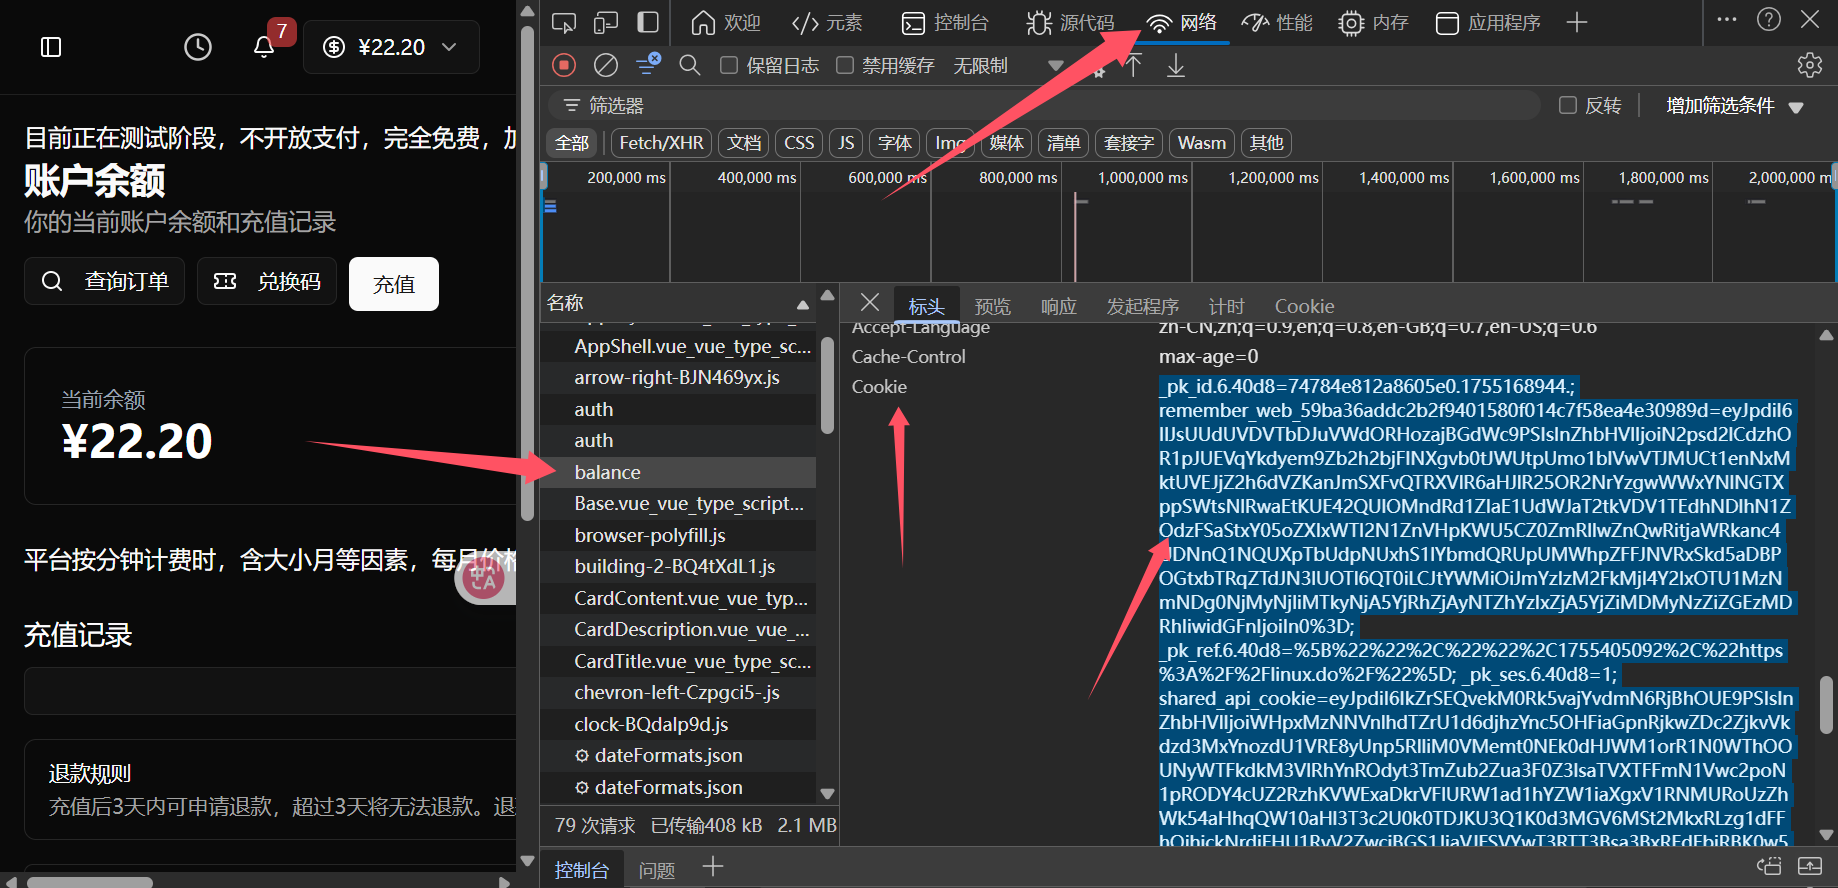This screenshot has width=1838, height=888.
Task: Sort requests by 名称 column header
Action: (x=678, y=303)
